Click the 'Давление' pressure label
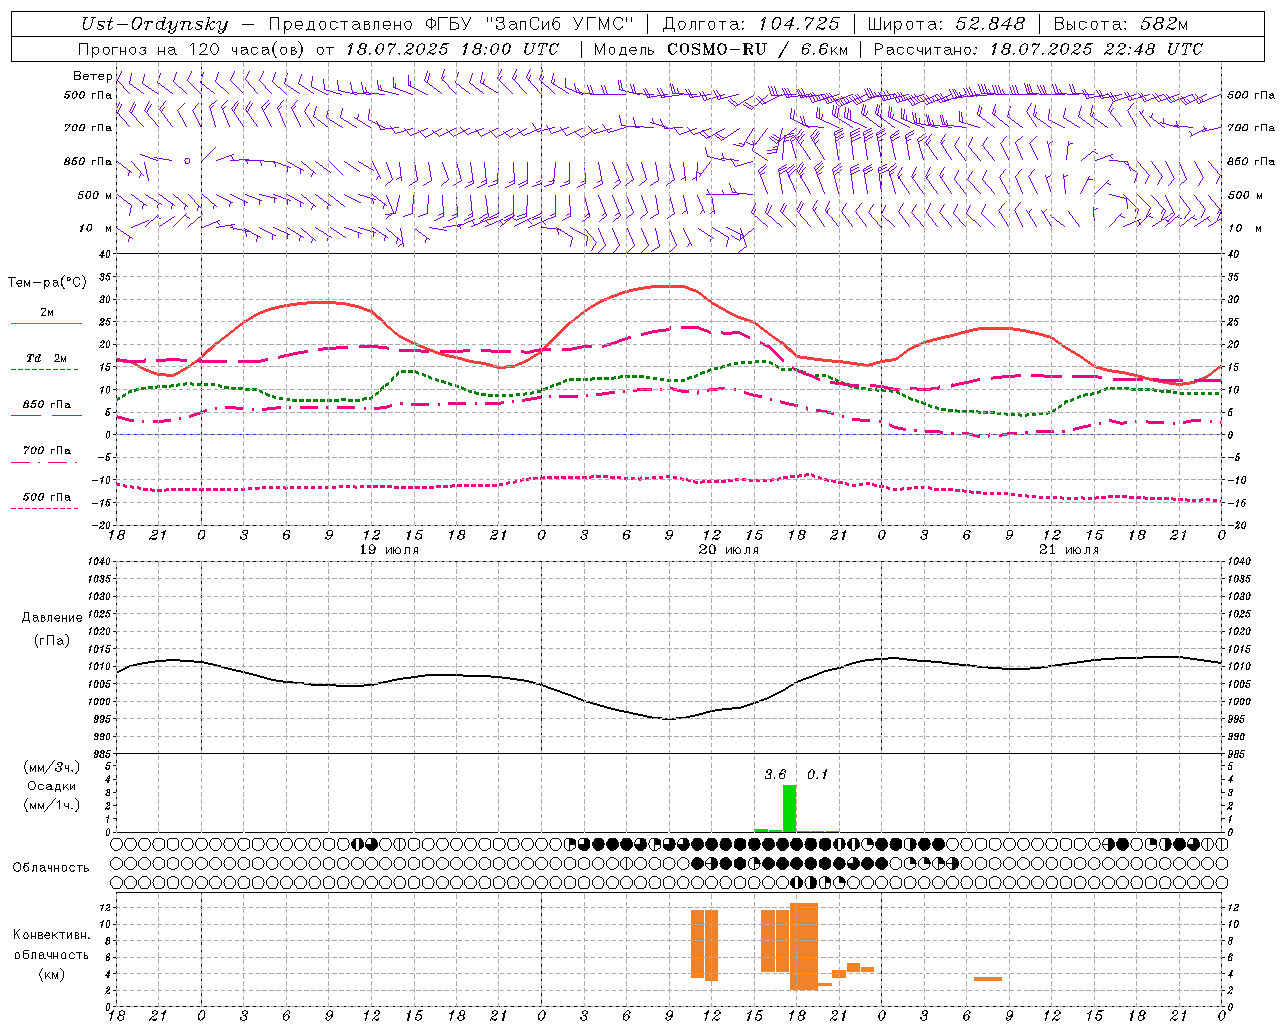This screenshot has width=1280, height=1024. coord(52,618)
